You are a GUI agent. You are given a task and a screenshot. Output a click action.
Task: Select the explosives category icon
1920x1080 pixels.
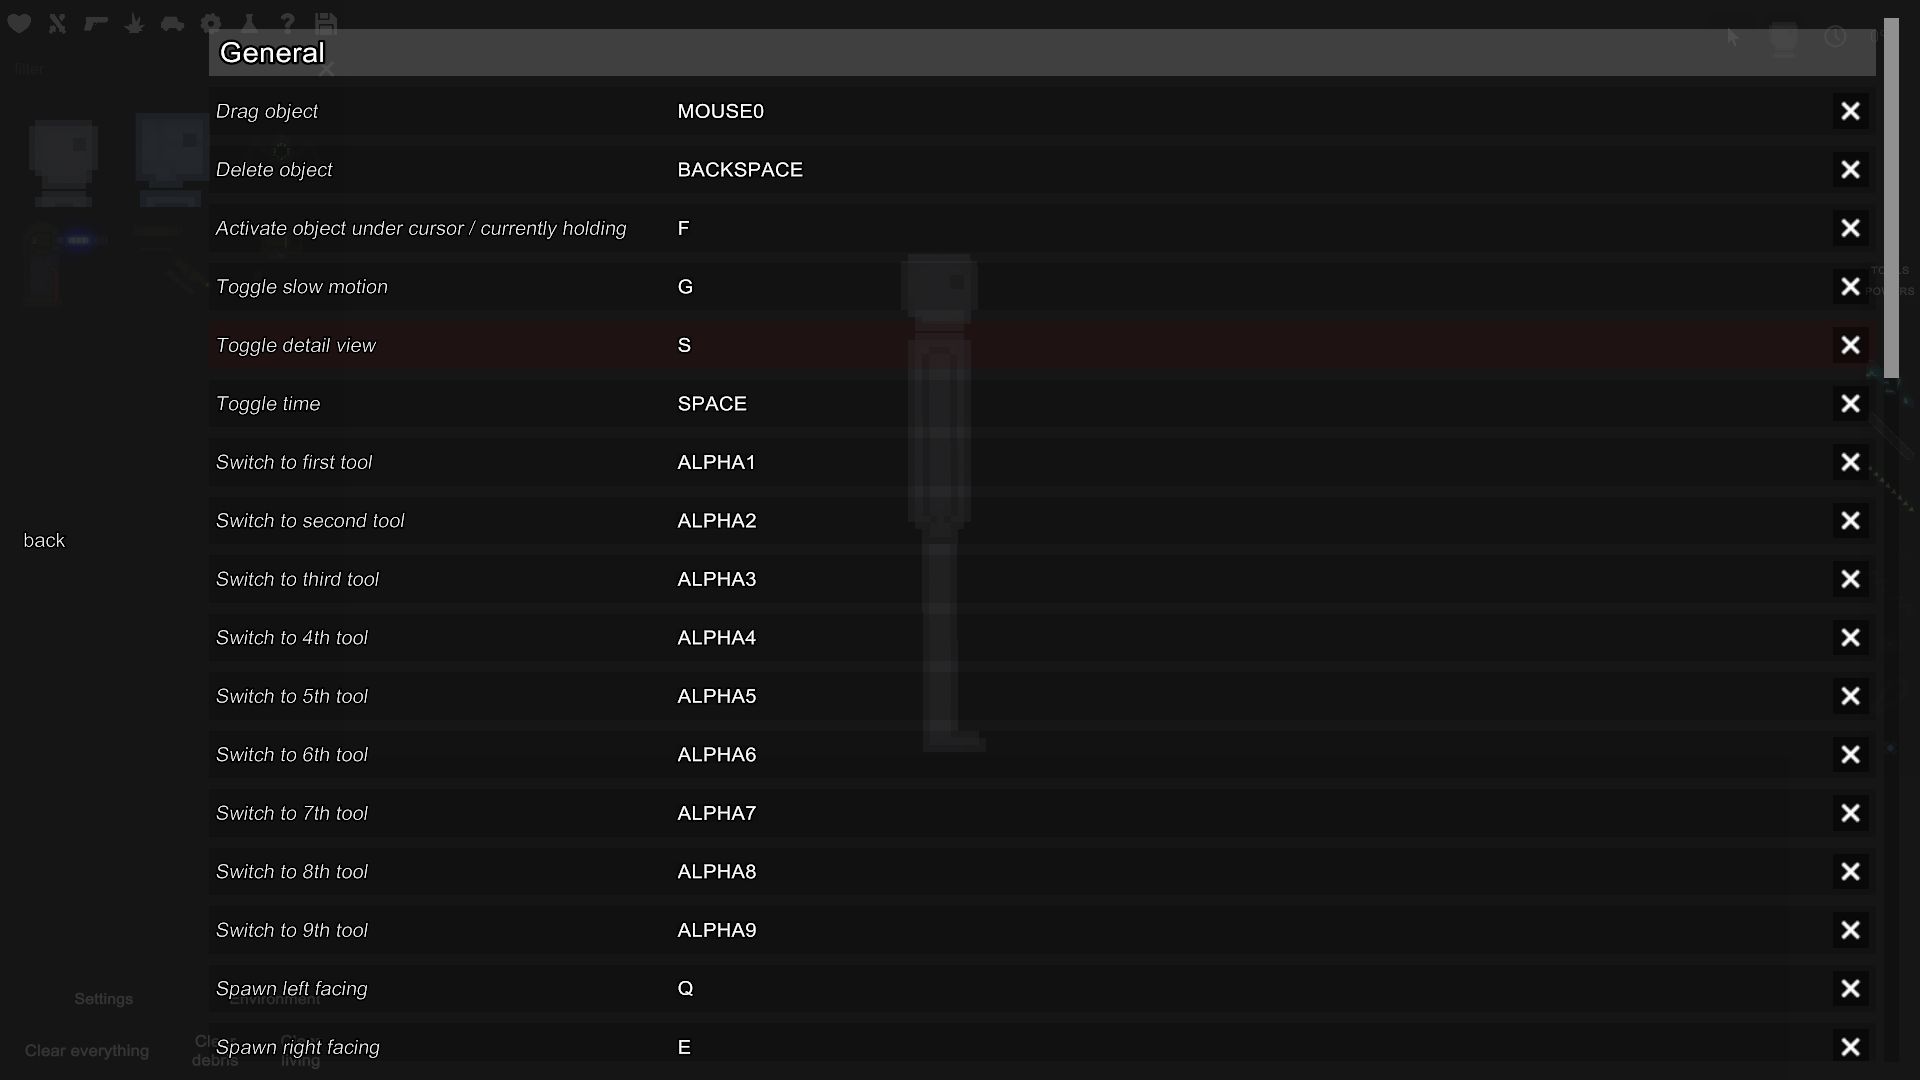(134, 23)
